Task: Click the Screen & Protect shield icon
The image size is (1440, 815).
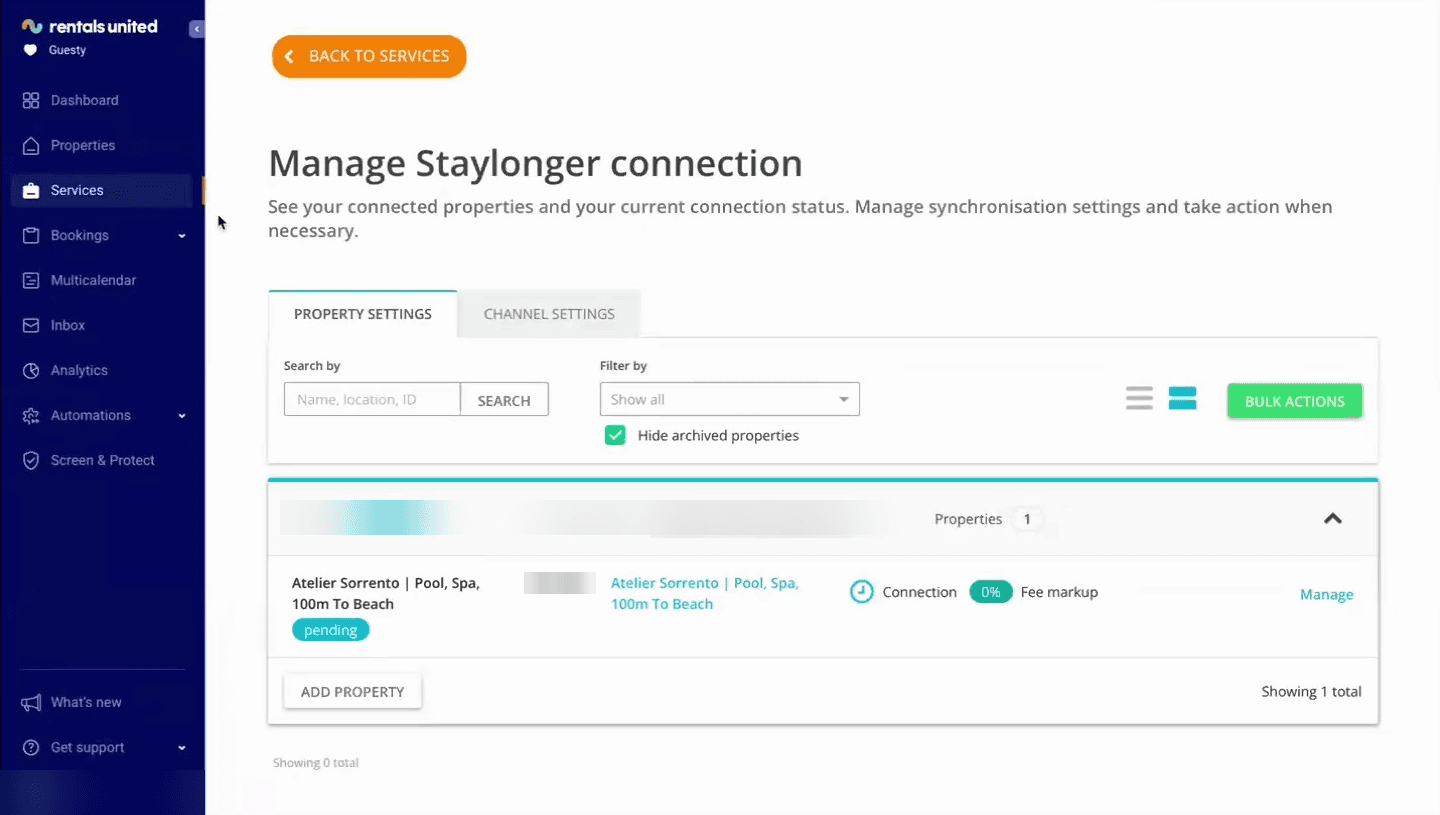Action: tap(31, 460)
